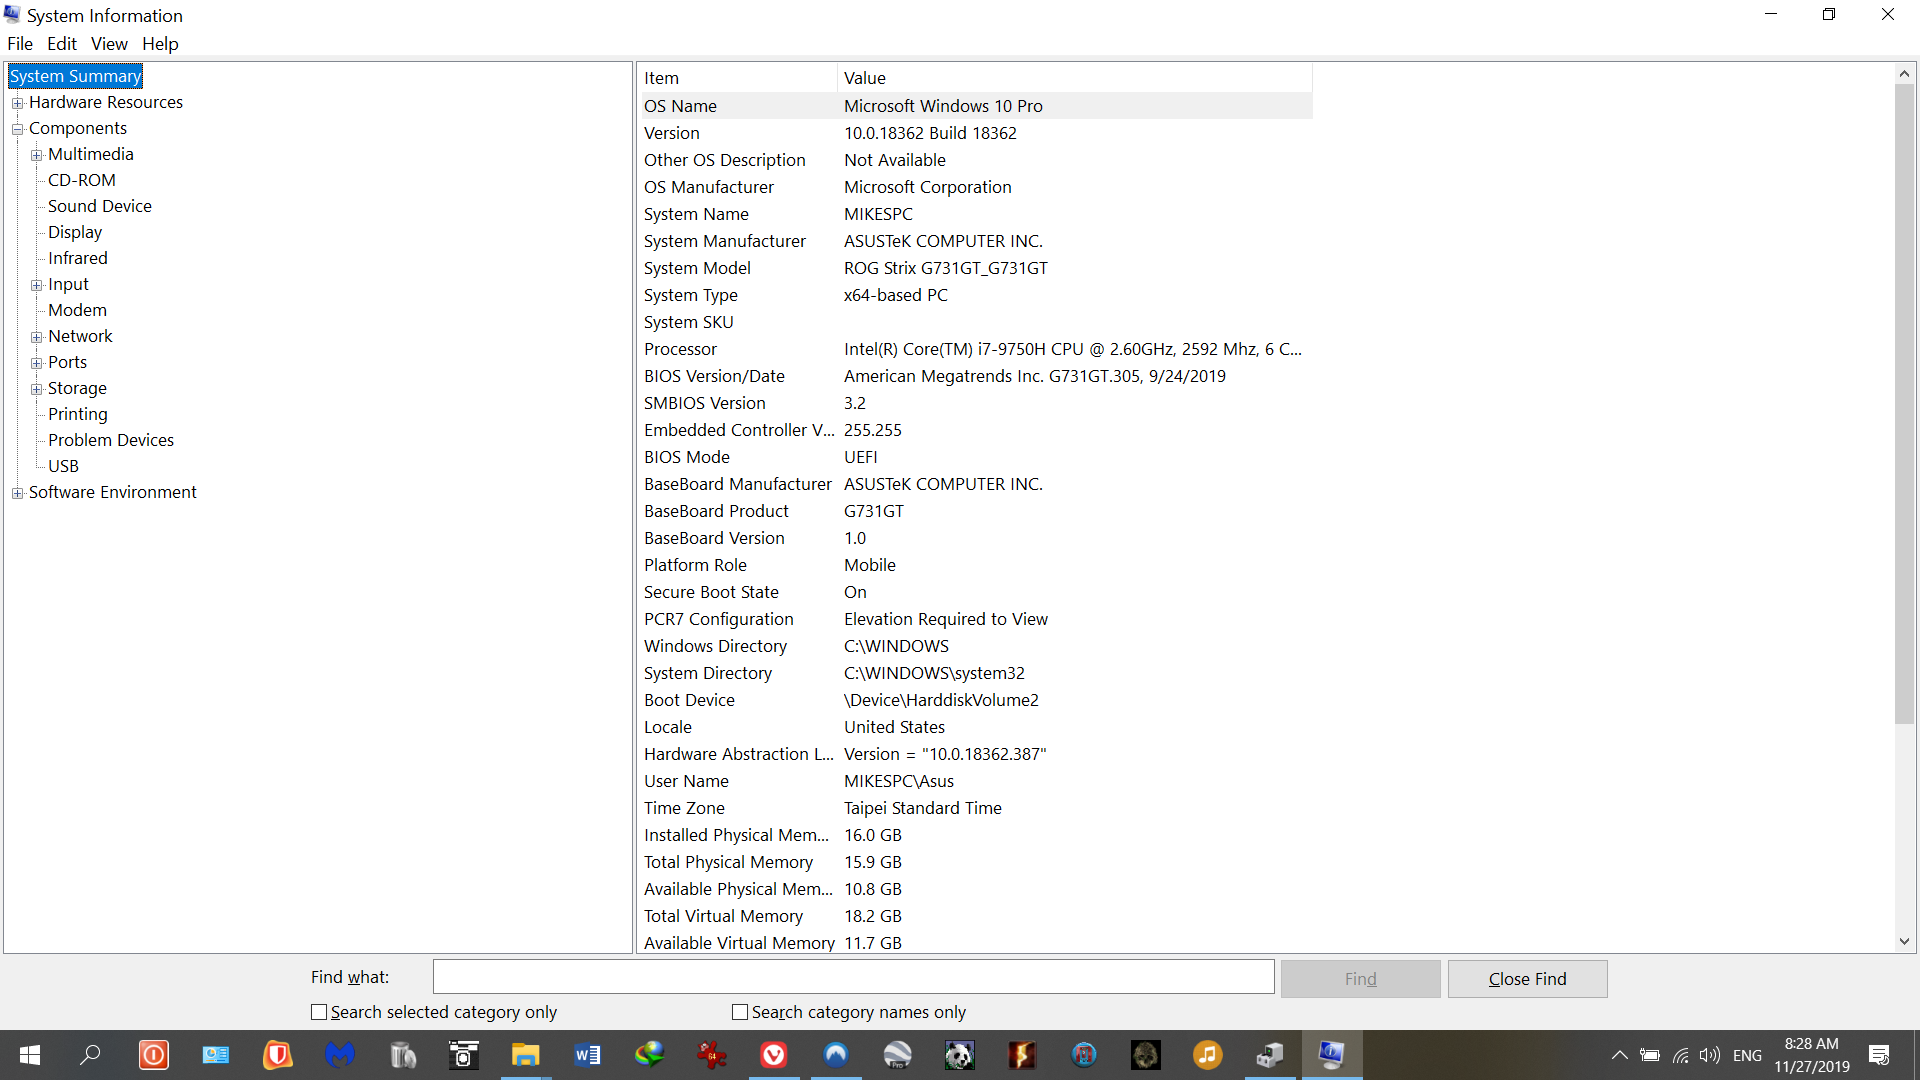Open the red bug icon app on taskbar
Screen dimensions: 1920x1080
click(x=712, y=1055)
